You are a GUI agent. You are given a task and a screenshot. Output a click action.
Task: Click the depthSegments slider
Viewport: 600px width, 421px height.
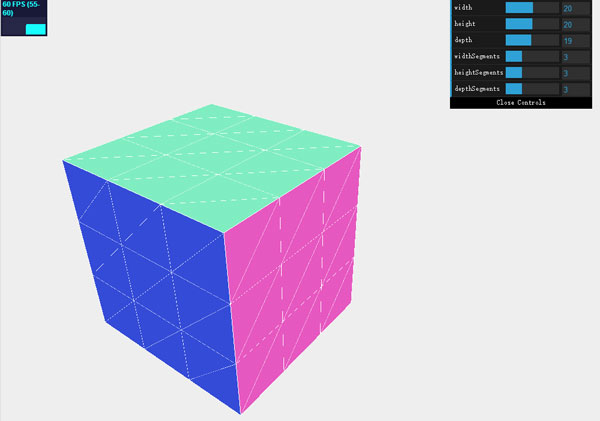pos(532,89)
